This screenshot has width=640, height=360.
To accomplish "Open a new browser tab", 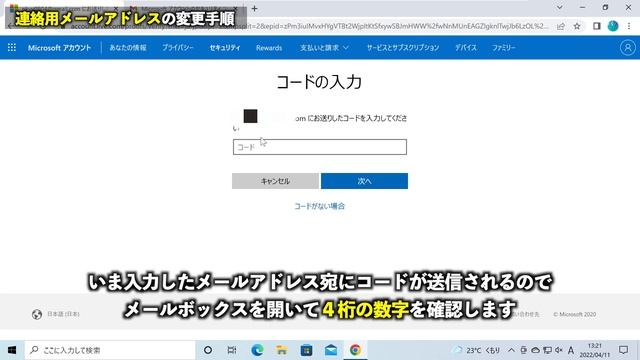I will pos(254,8).
